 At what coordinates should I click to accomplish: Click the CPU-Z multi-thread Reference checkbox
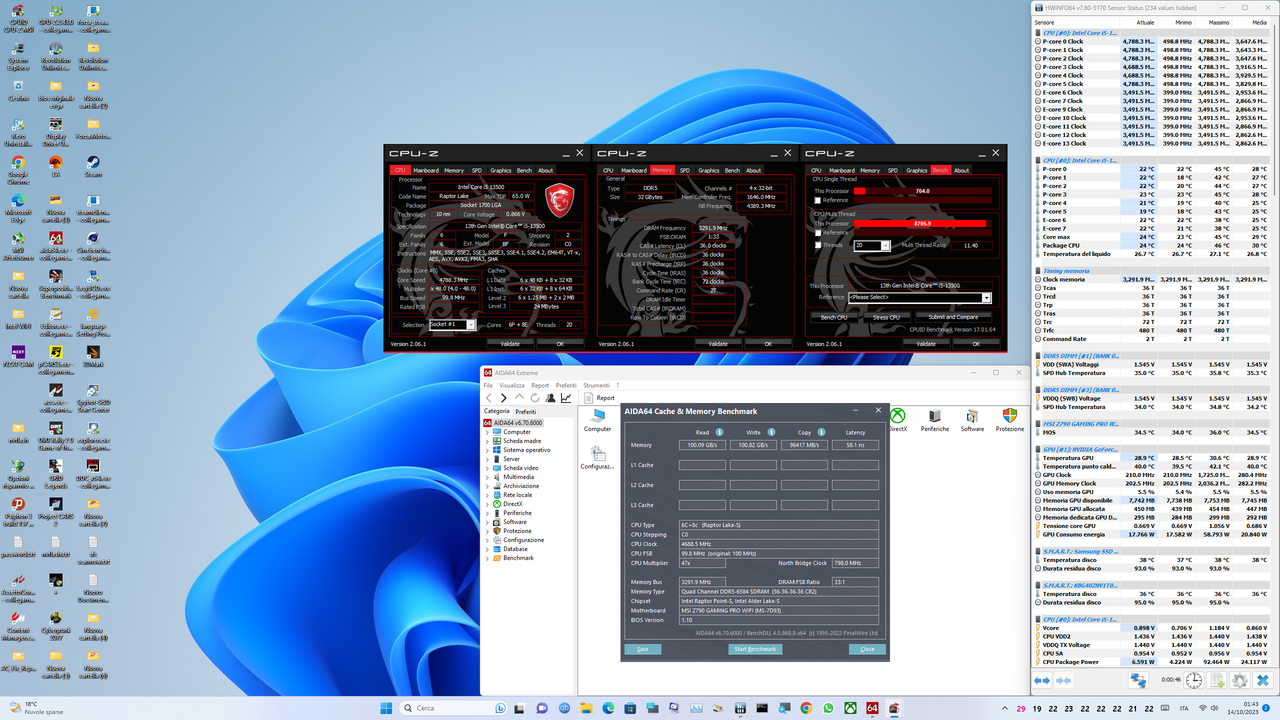[x=819, y=233]
